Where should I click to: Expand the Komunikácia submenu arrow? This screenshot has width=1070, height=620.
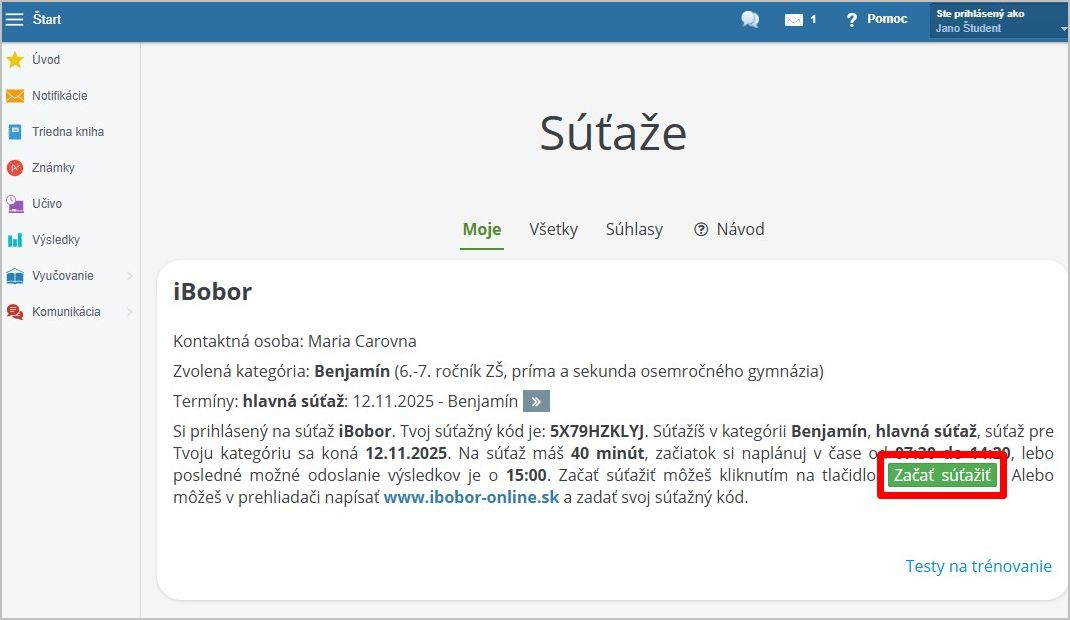click(x=129, y=312)
